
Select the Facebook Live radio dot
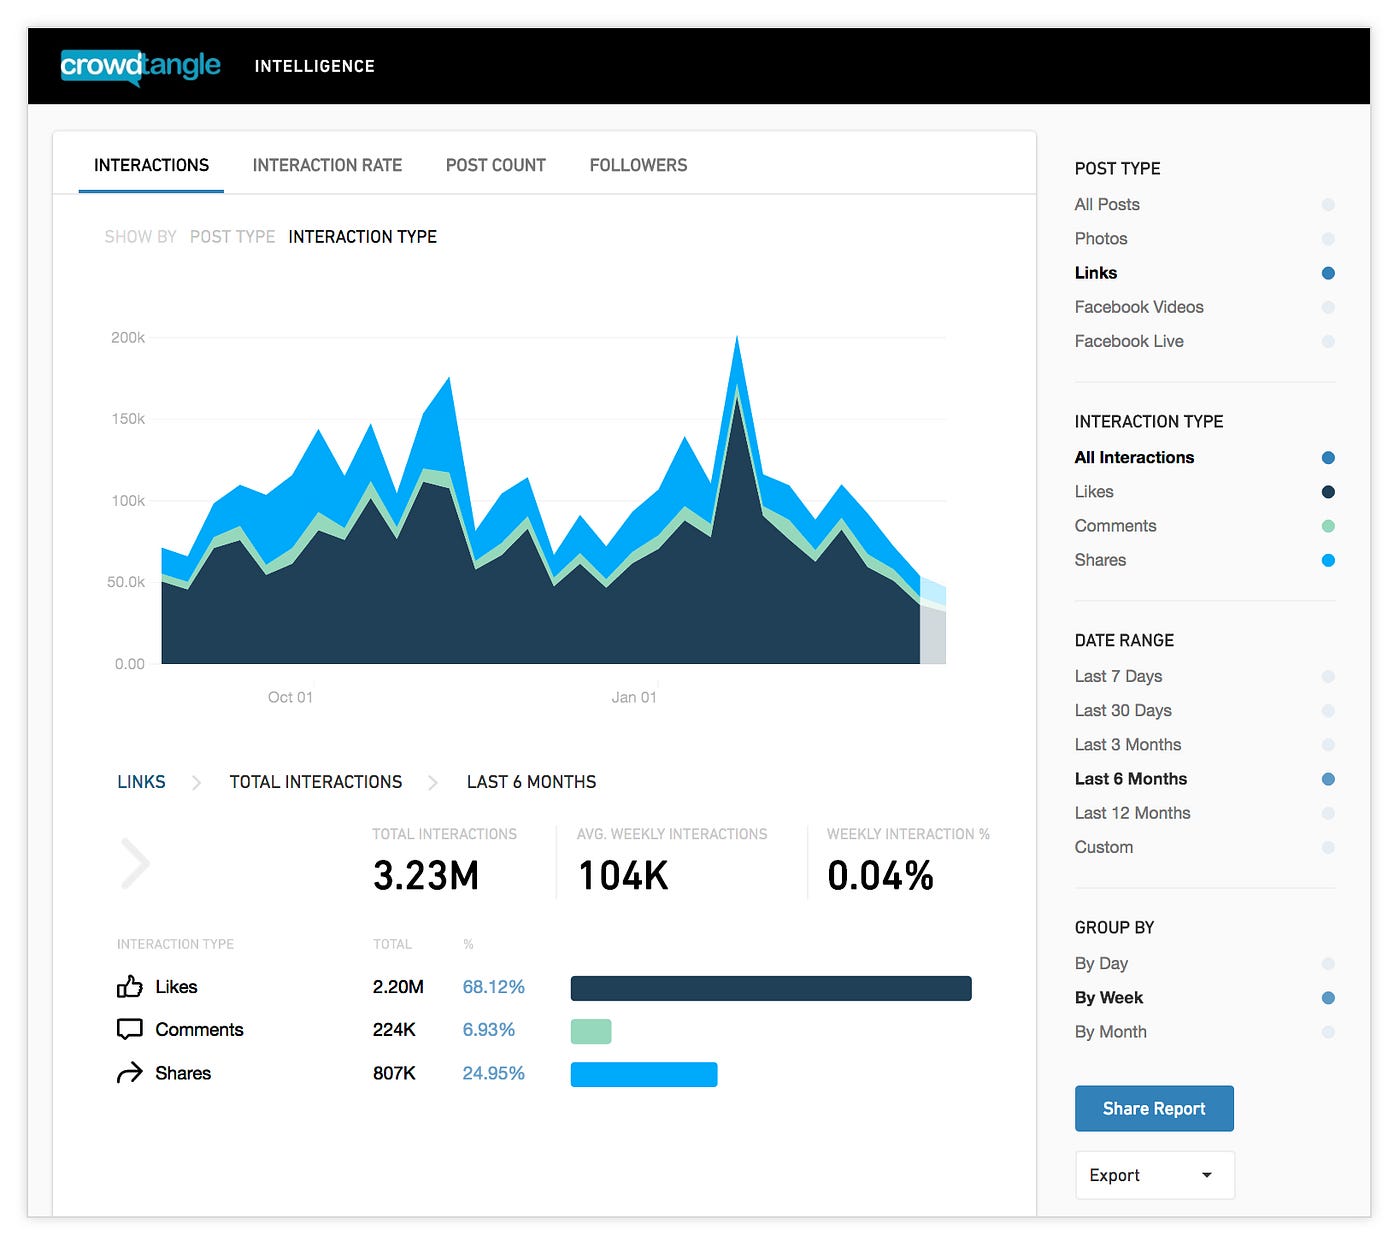pos(1328,341)
